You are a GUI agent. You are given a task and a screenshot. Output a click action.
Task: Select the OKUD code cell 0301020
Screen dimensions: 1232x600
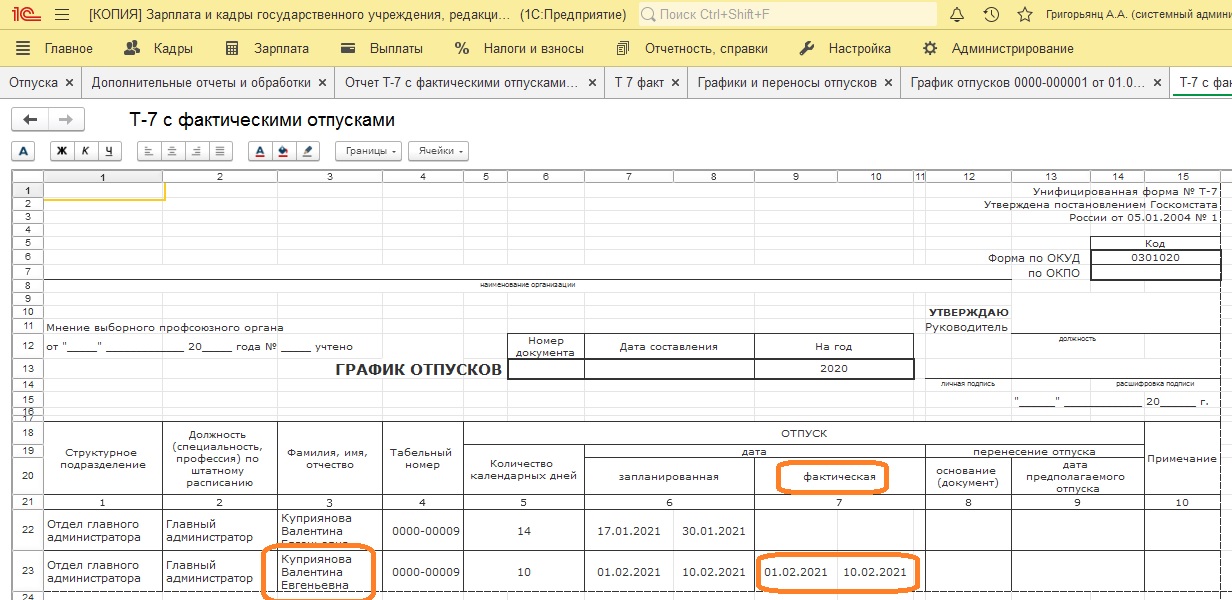1155,257
